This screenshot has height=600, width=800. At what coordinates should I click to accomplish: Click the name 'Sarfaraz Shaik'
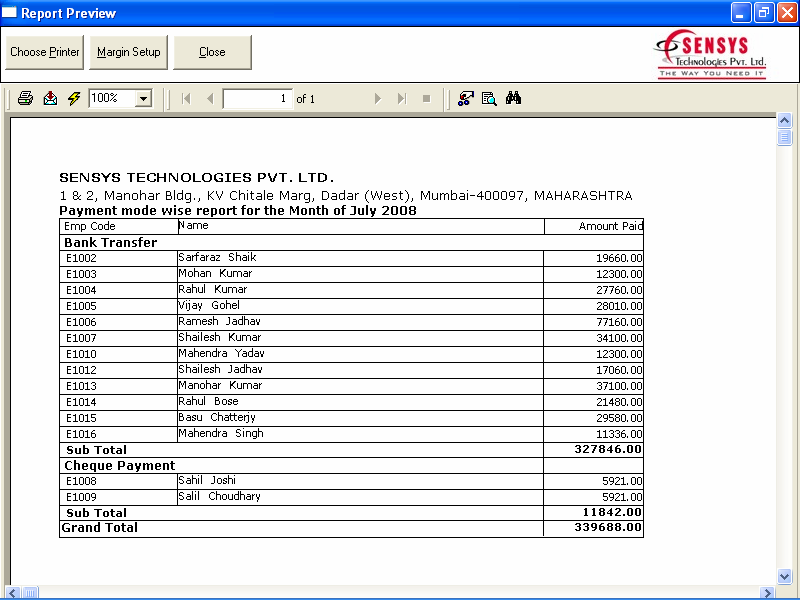(x=217, y=257)
